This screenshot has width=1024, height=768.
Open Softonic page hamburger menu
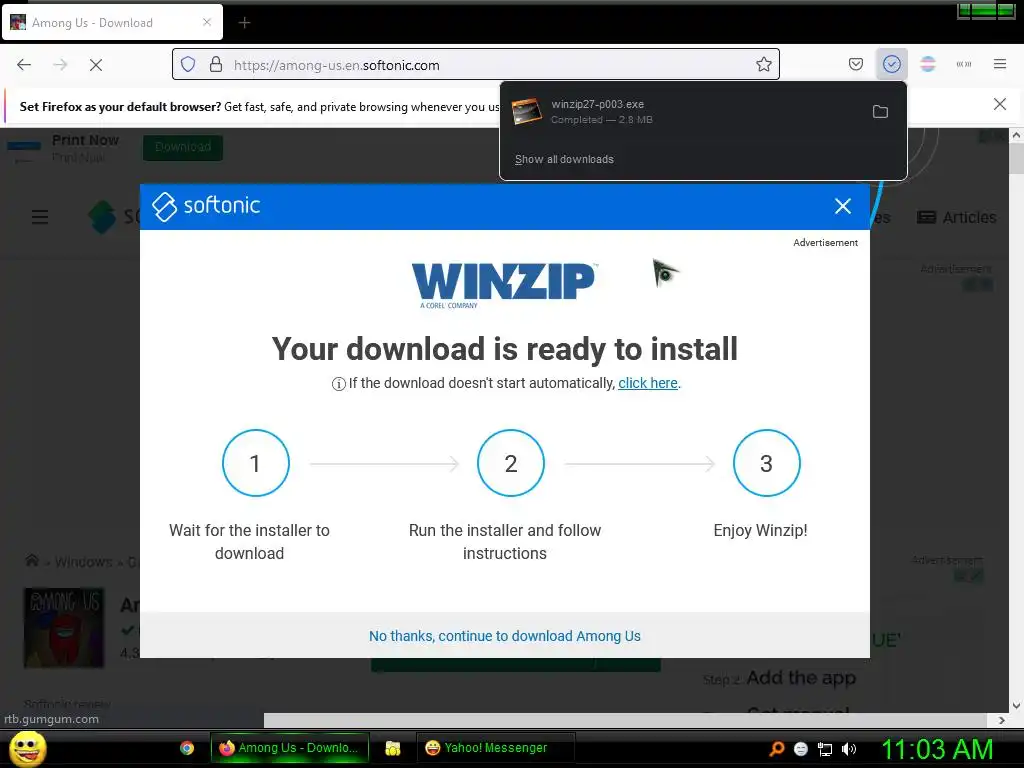click(x=40, y=217)
